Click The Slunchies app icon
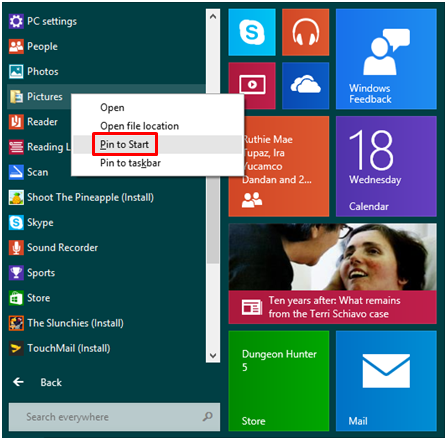 16,323
